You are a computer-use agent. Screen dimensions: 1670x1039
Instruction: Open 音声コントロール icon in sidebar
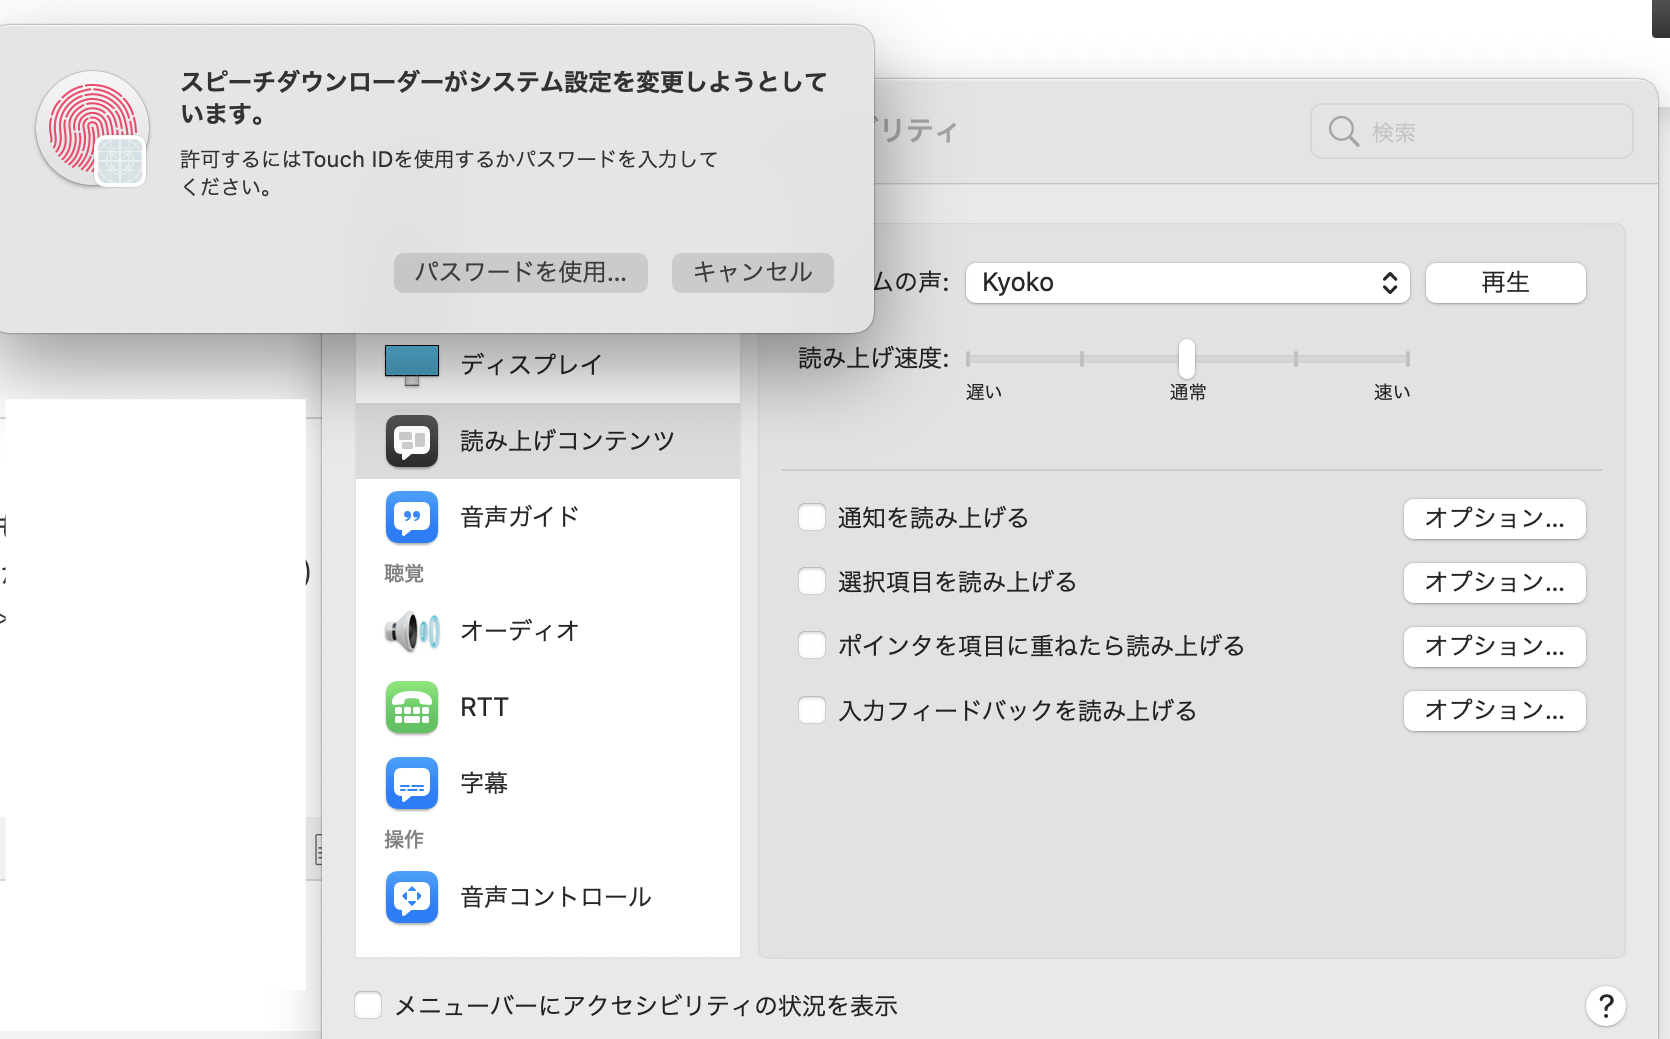click(x=411, y=897)
